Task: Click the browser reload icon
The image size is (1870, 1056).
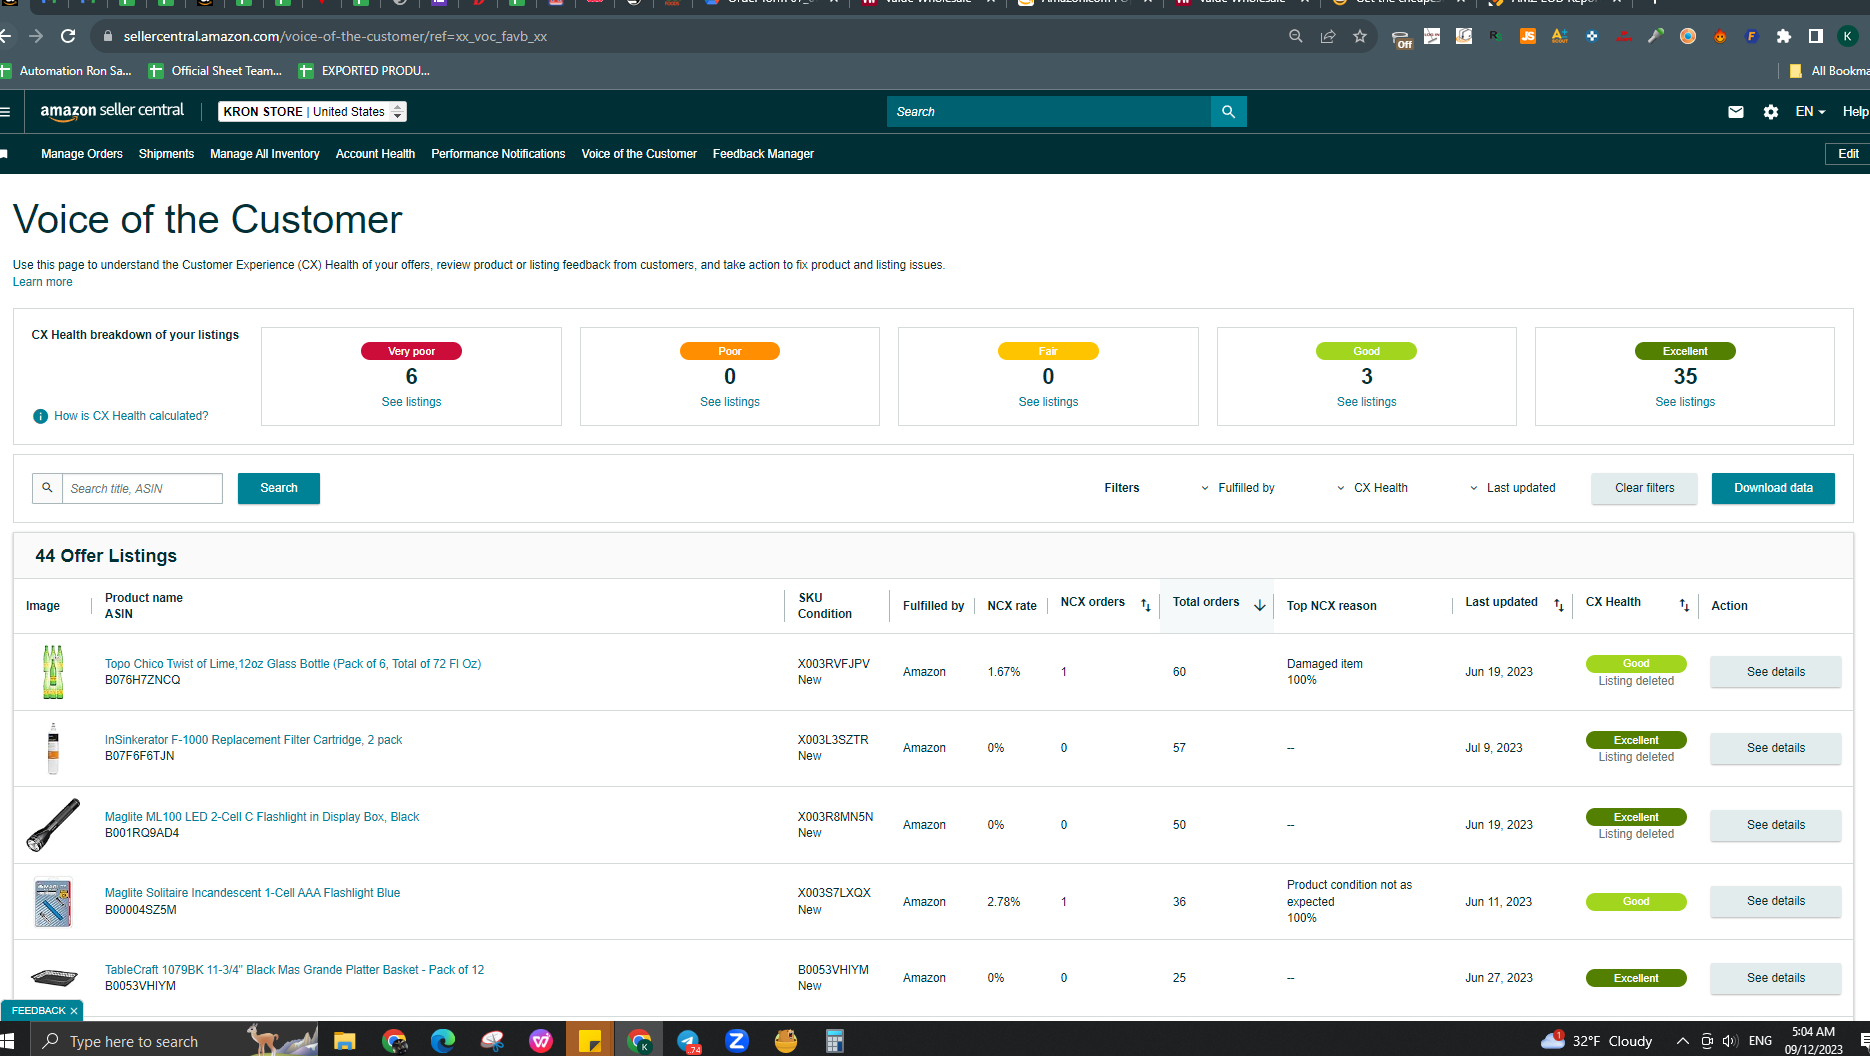Action: pyautogui.click(x=68, y=36)
